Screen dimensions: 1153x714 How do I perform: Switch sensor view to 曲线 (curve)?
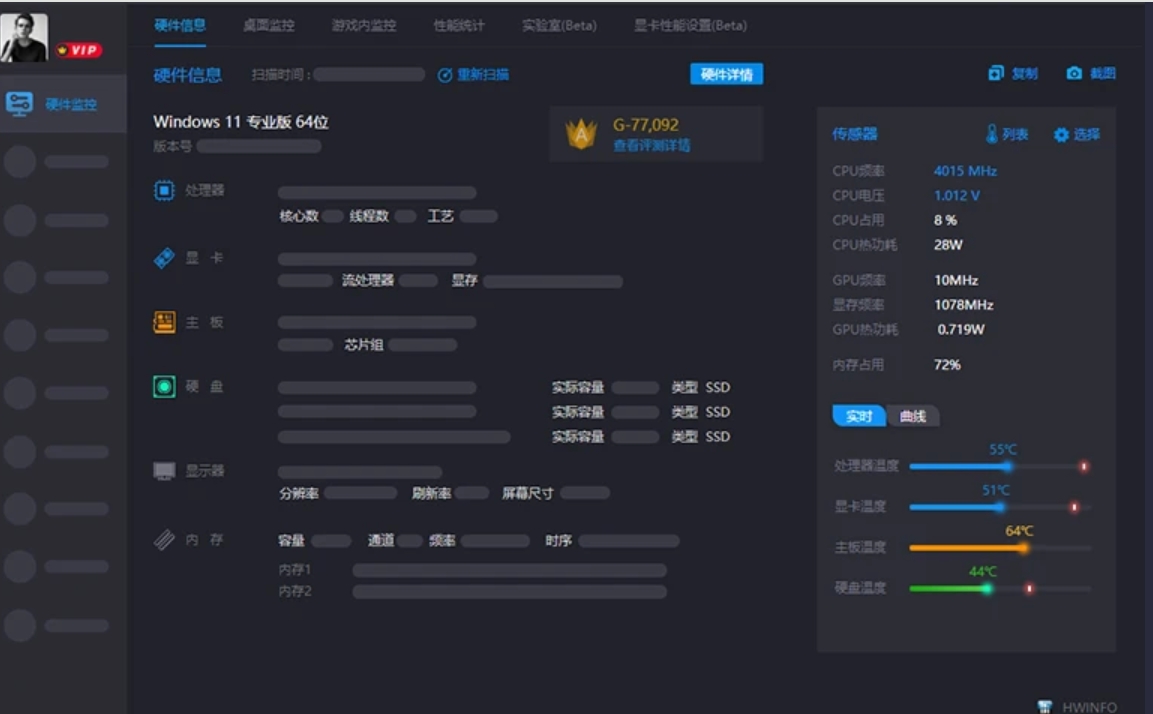[913, 417]
